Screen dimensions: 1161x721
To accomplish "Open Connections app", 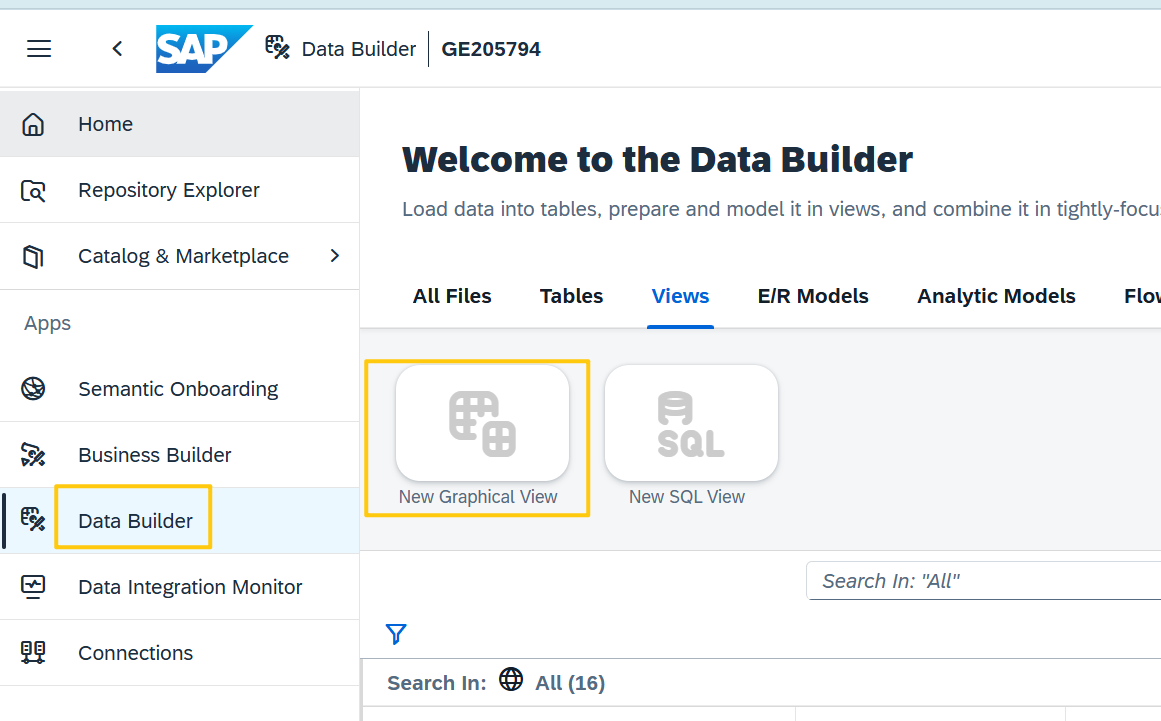I will point(179,653).
